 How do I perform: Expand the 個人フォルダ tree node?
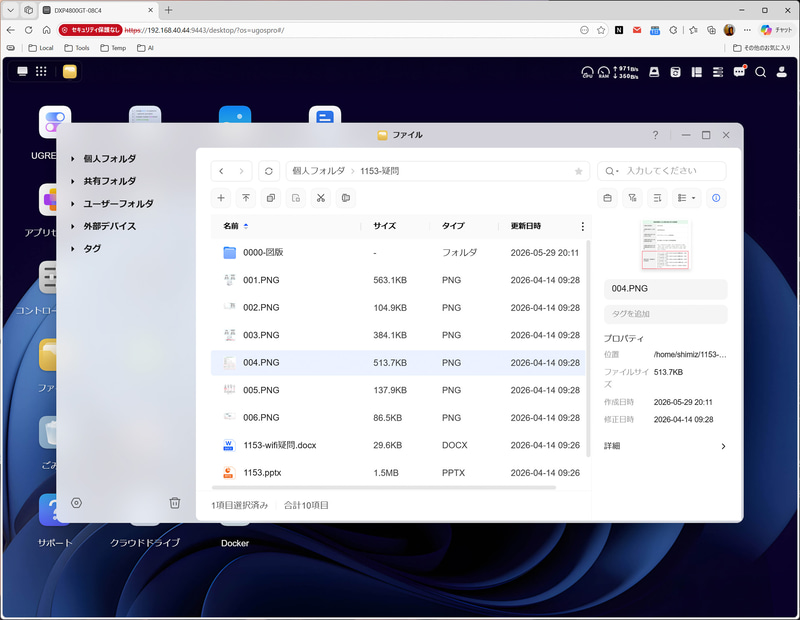(x=73, y=159)
